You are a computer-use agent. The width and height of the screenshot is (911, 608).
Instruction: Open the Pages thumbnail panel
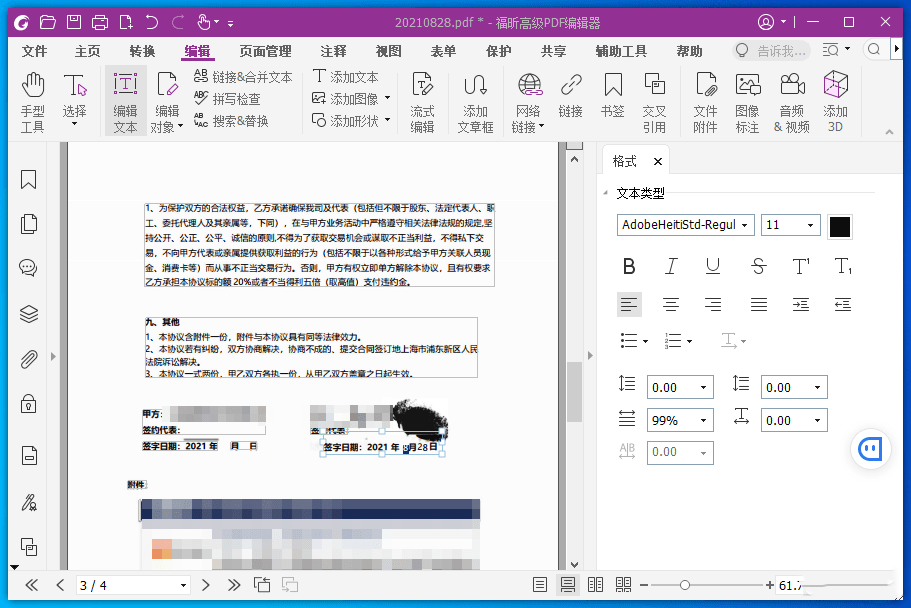point(28,224)
